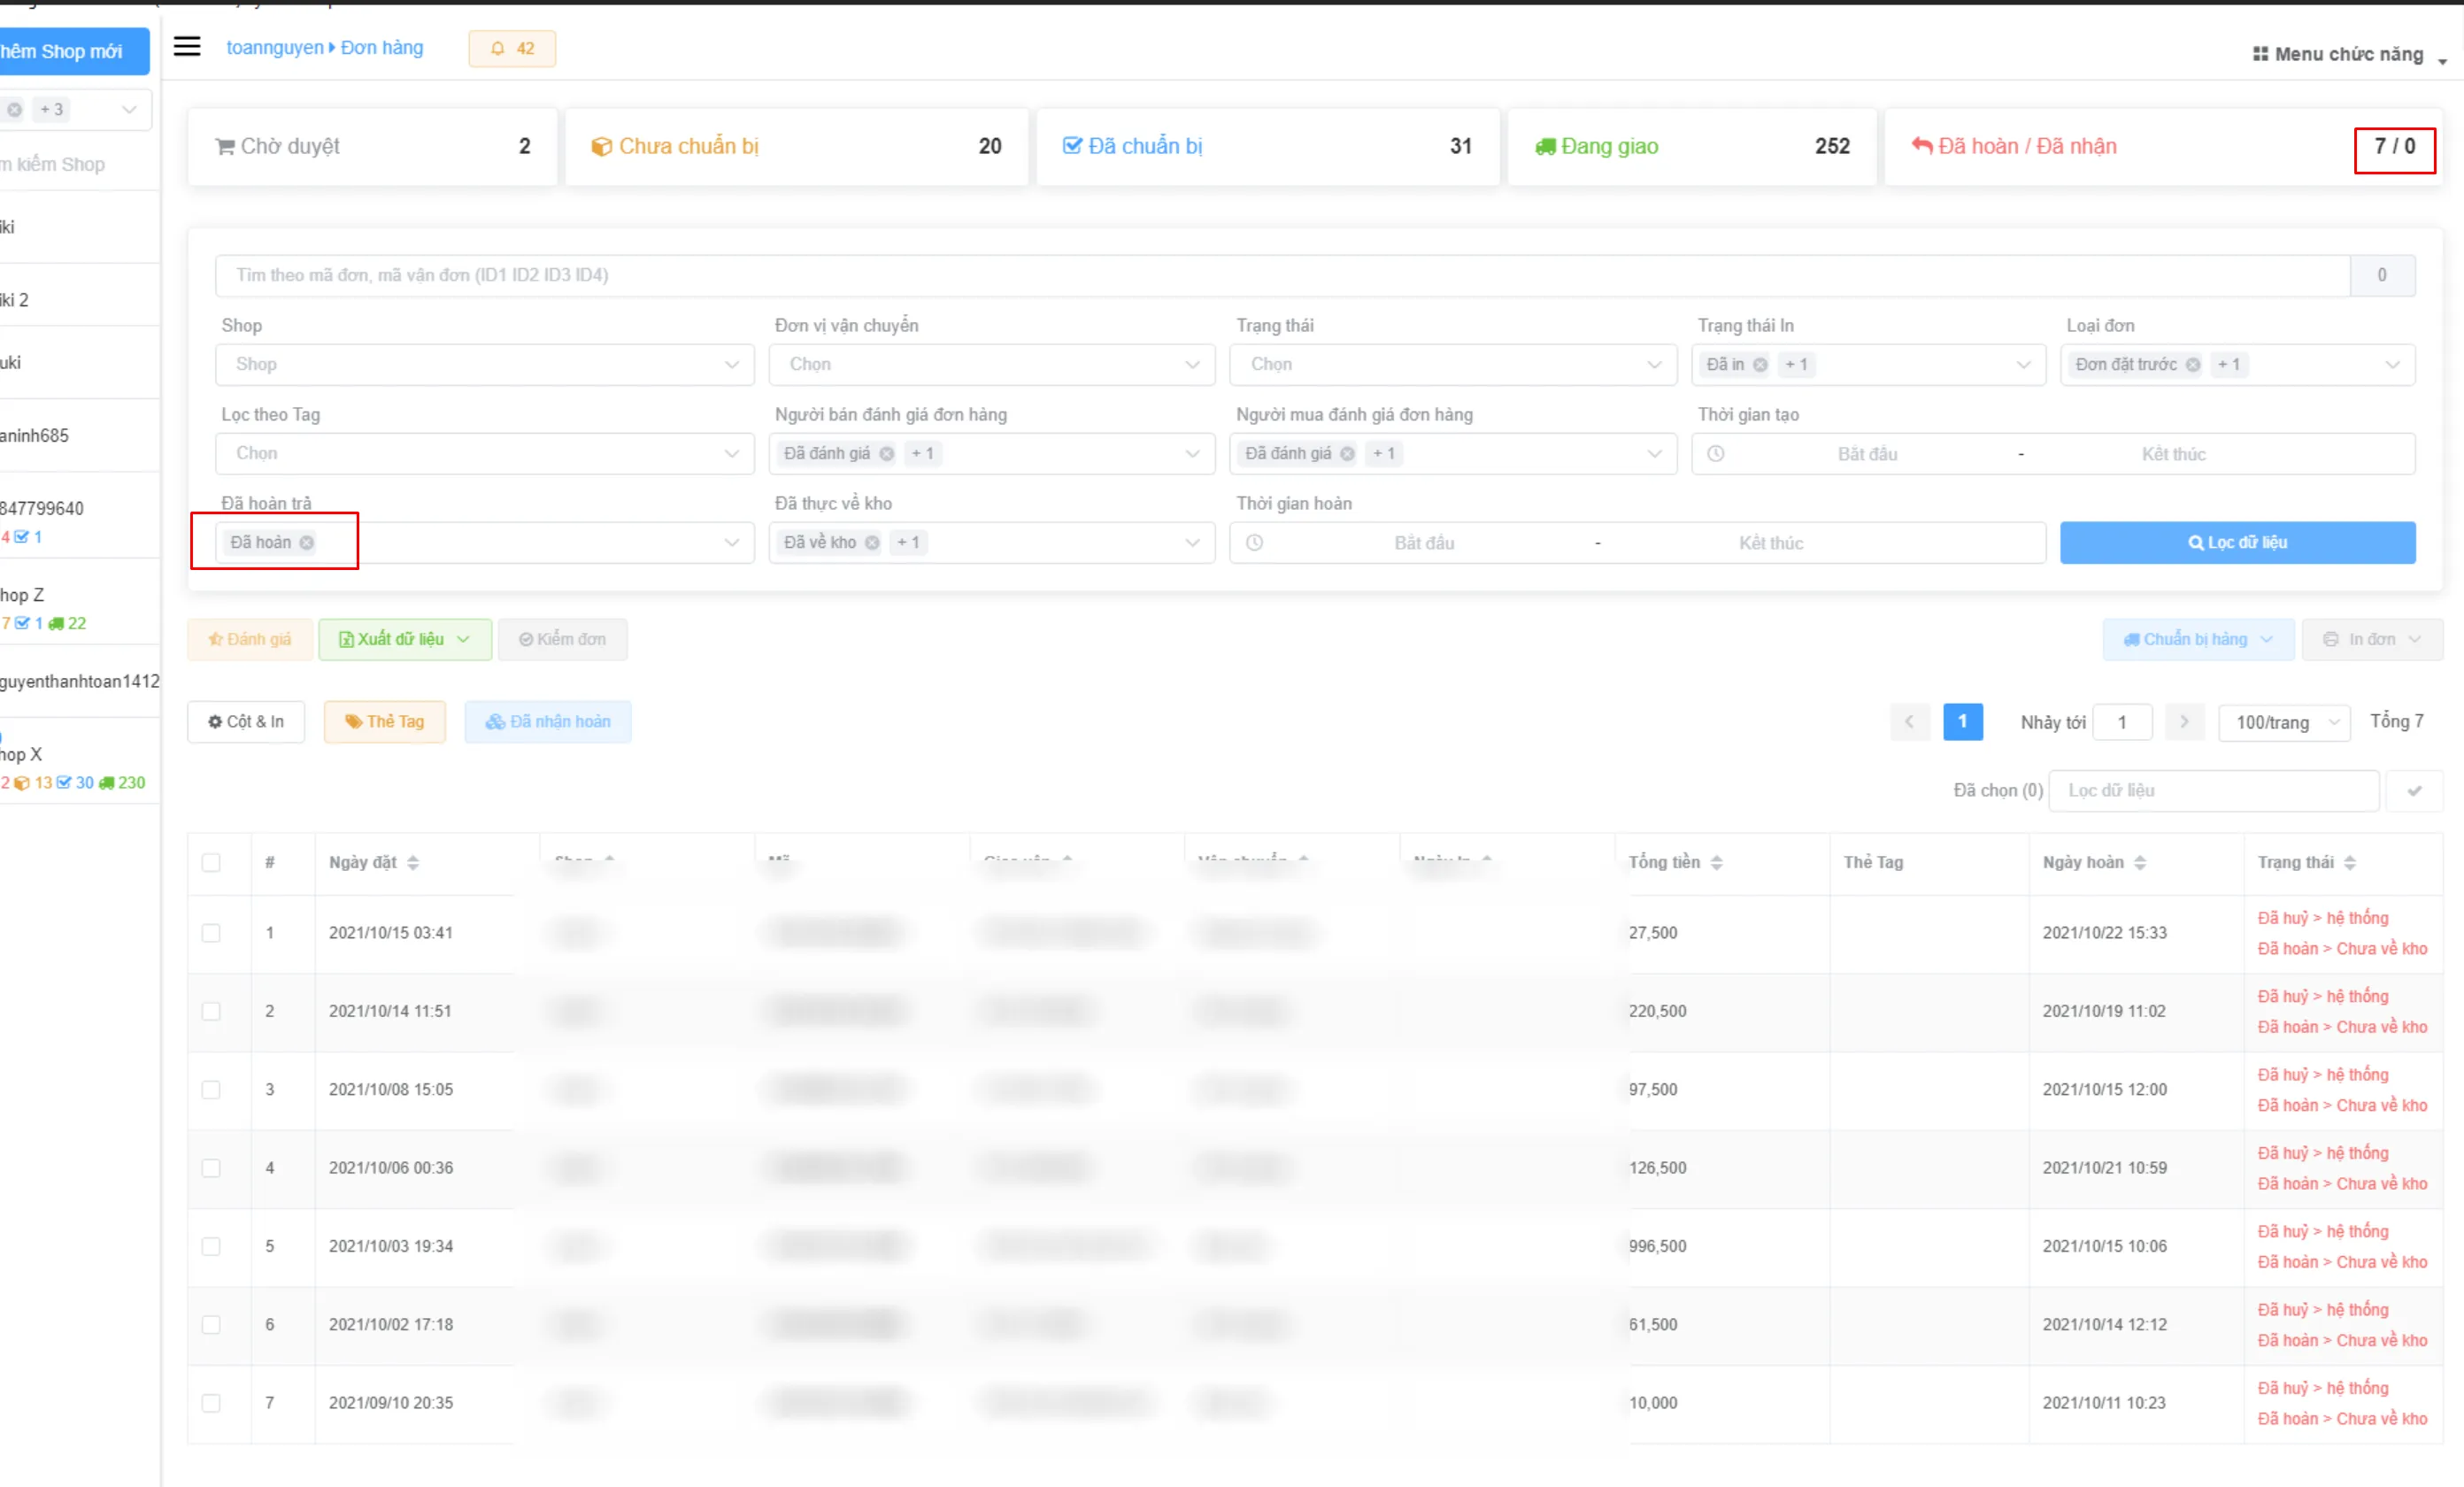The image size is (2464, 1487).
Task: Expand the Shop filter dropdown
Action: [x=485, y=365]
